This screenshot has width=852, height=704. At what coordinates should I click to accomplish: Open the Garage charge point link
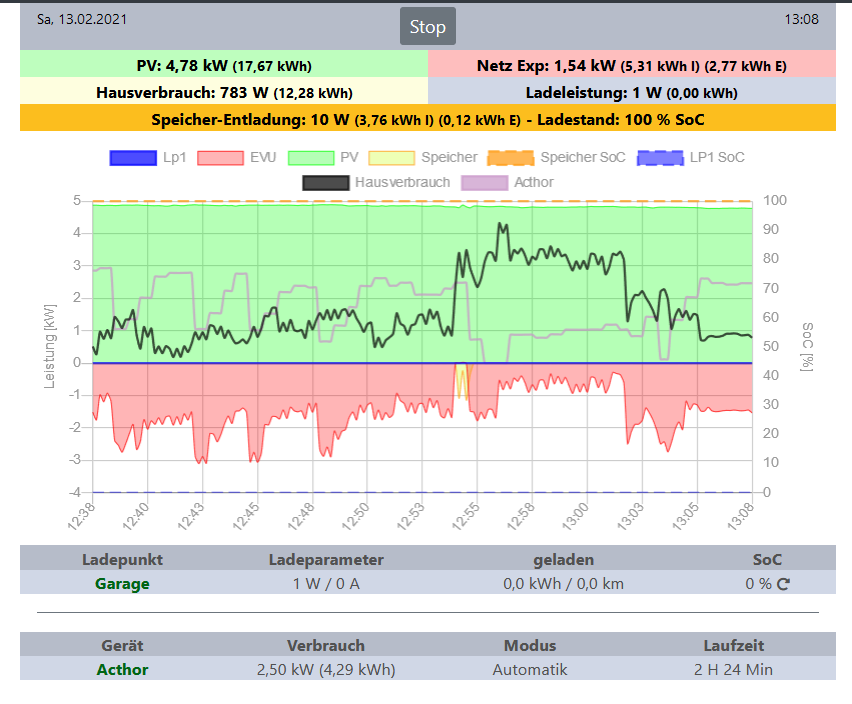click(122, 584)
